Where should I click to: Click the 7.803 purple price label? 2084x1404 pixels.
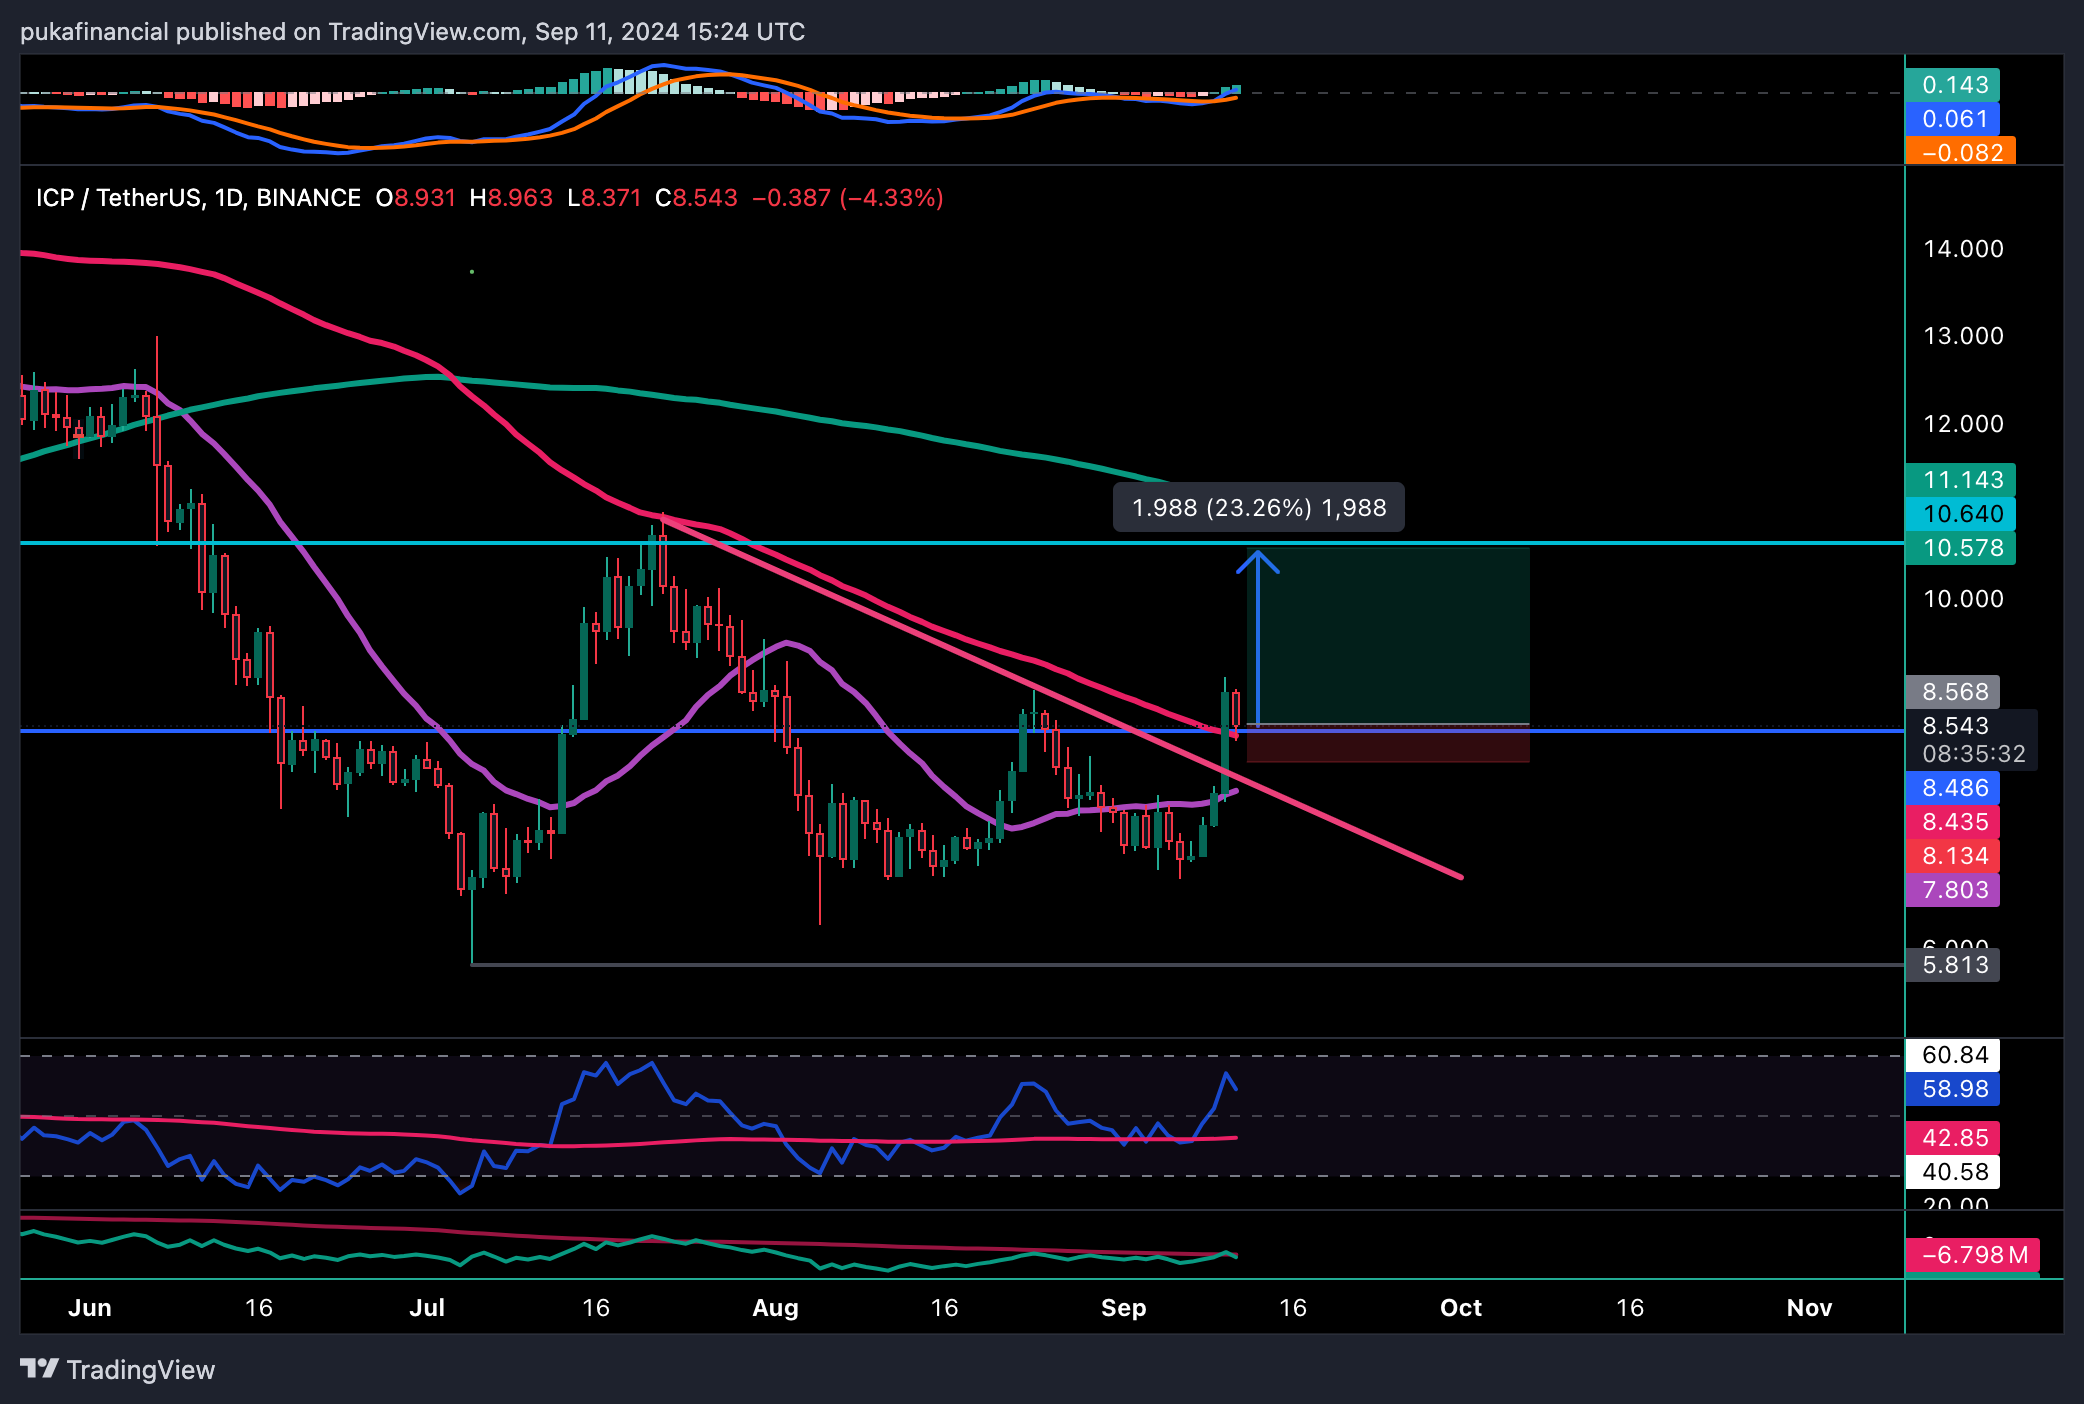pyautogui.click(x=1953, y=890)
